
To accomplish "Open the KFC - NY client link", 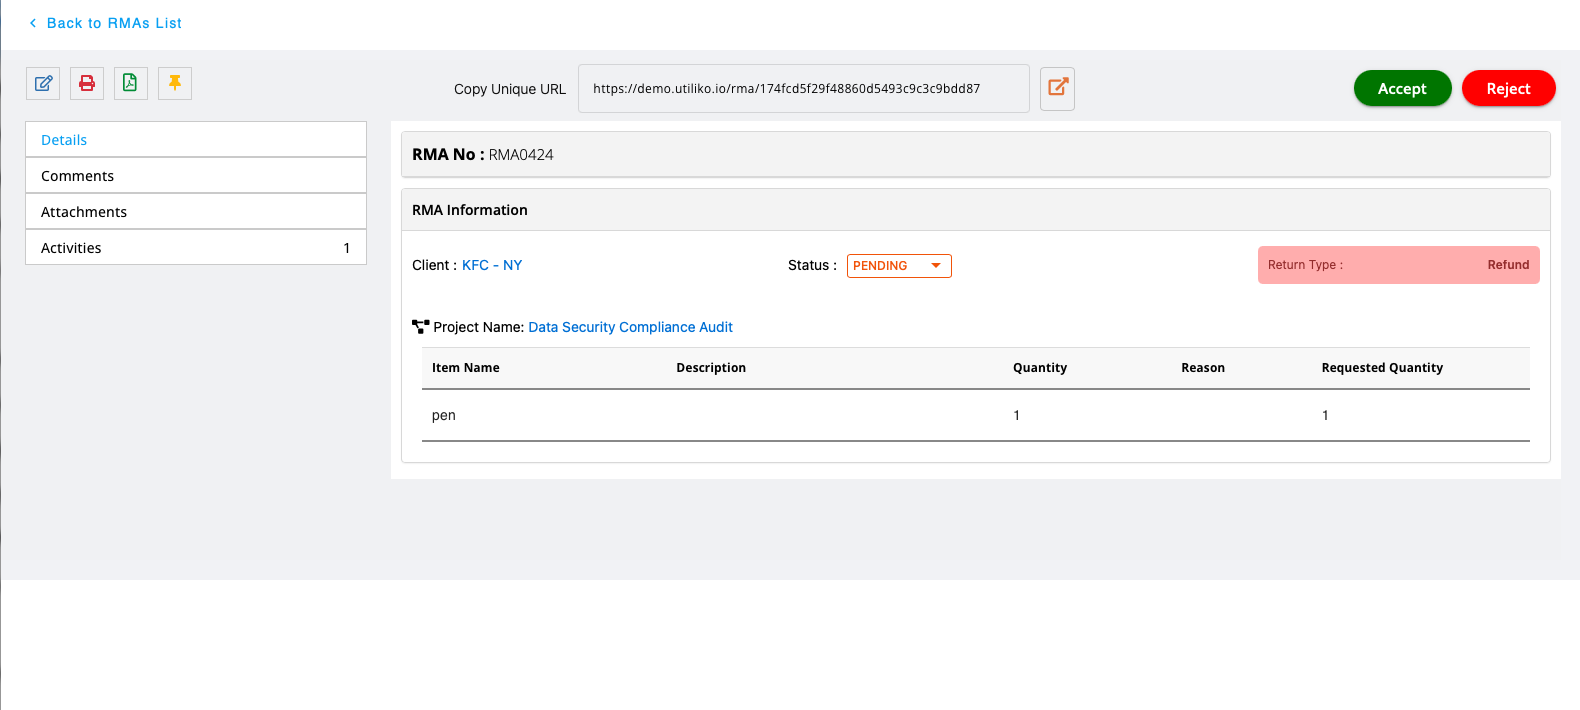I will (x=491, y=265).
